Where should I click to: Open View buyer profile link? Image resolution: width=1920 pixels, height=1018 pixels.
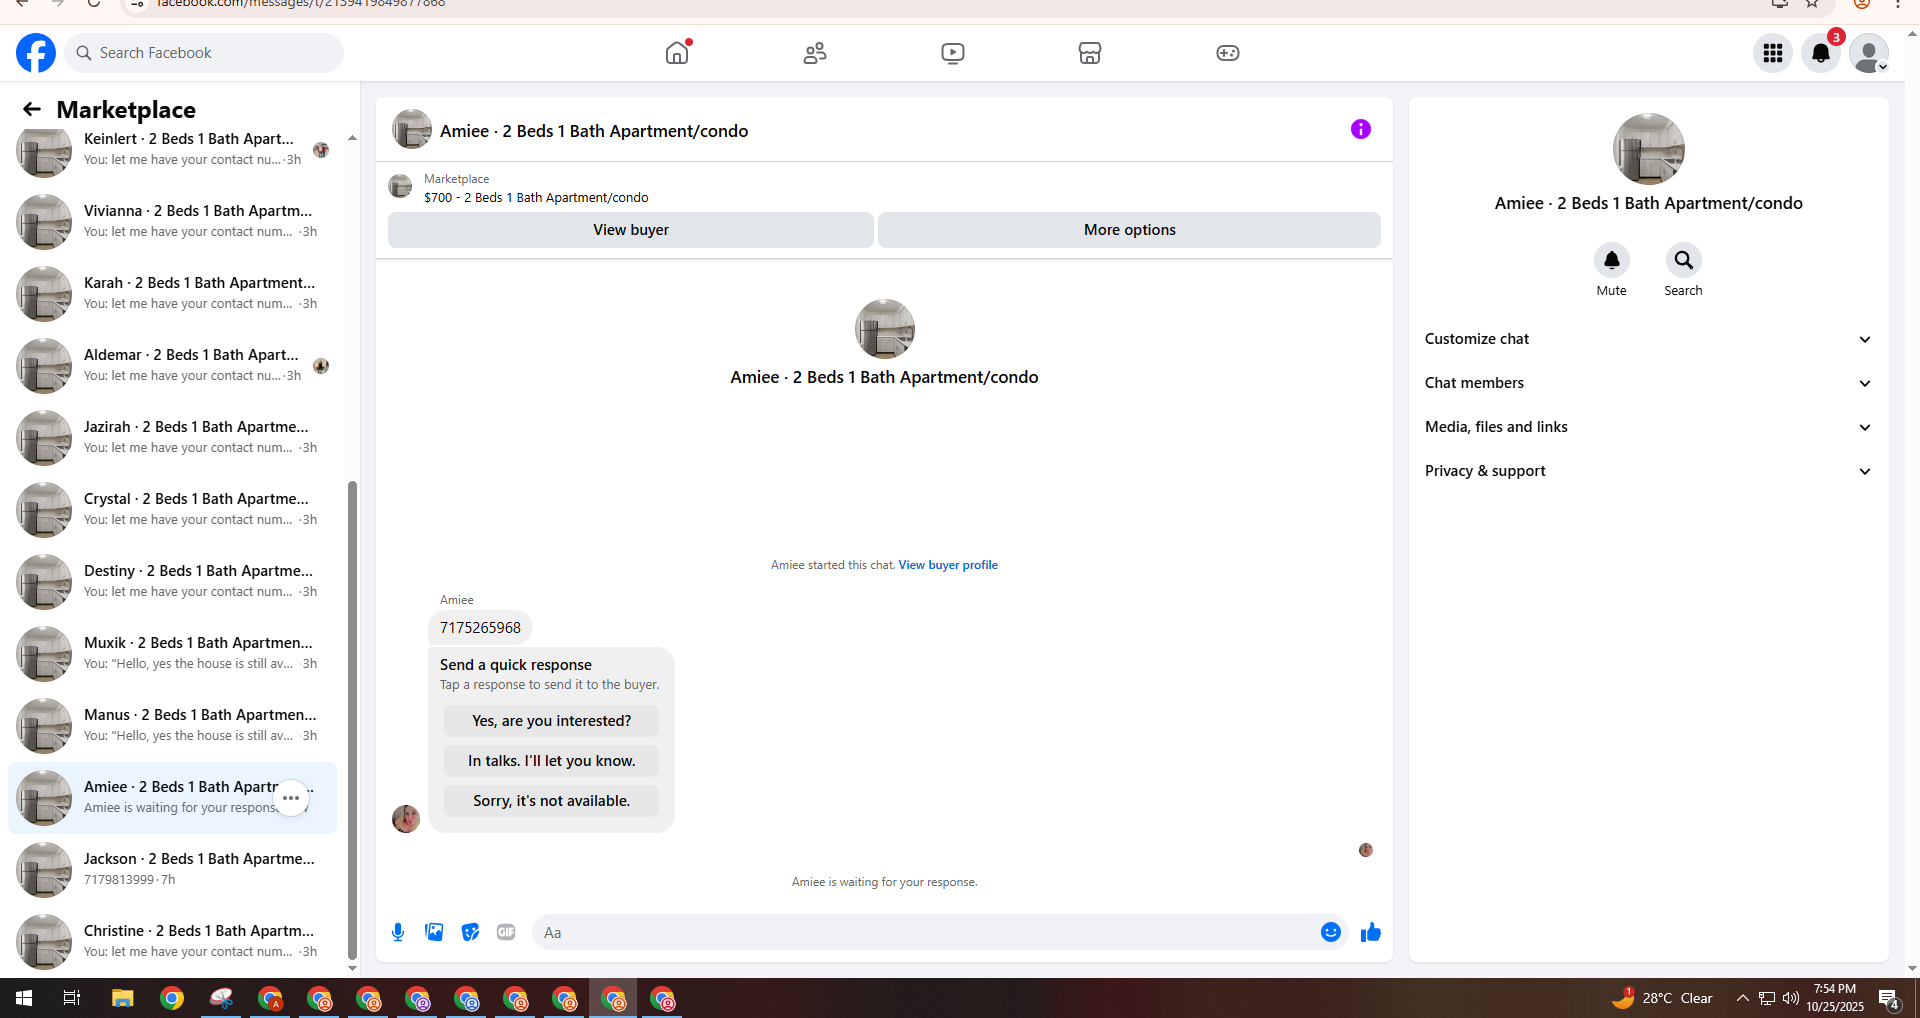[948, 565]
